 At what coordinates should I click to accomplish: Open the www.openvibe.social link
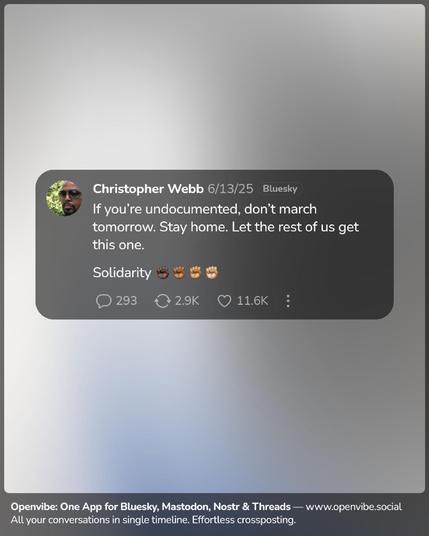coord(353,507)
